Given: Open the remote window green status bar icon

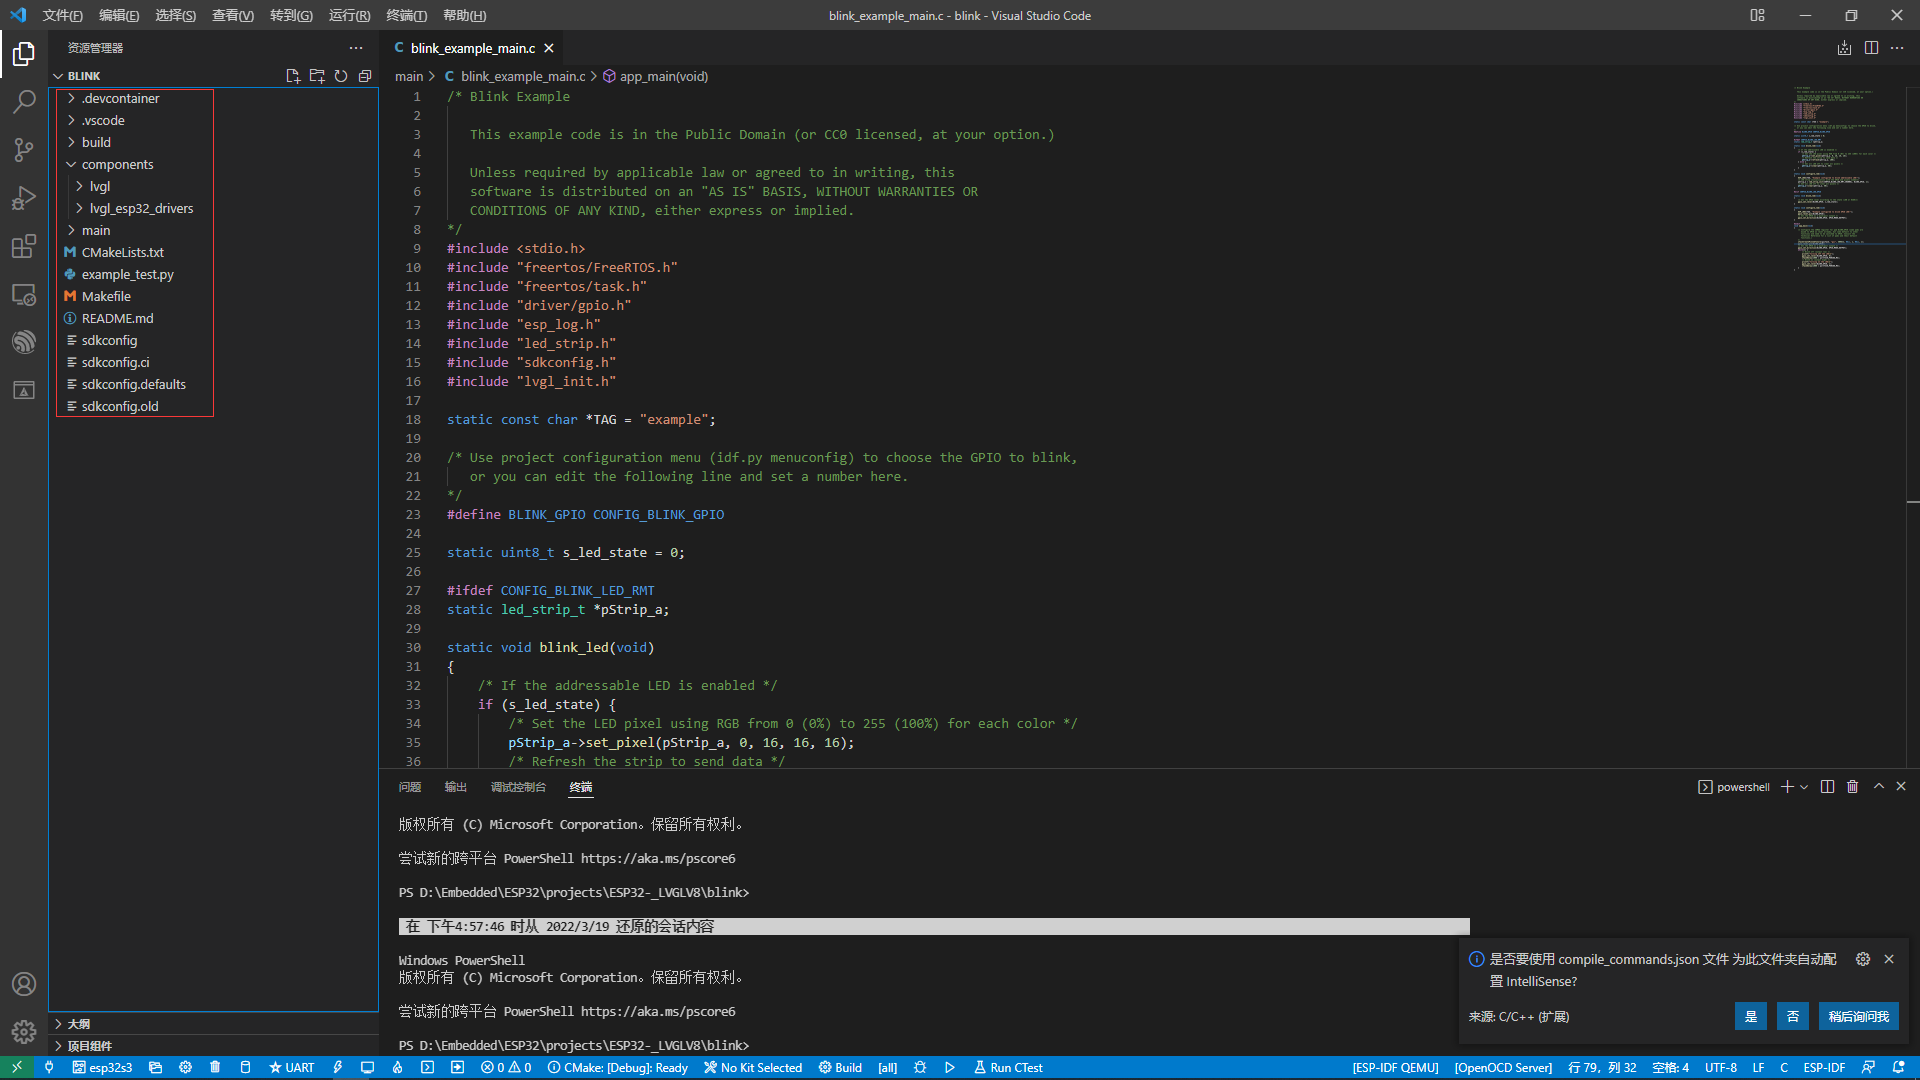Looking at the screenshot, I should coord(17,1067).
